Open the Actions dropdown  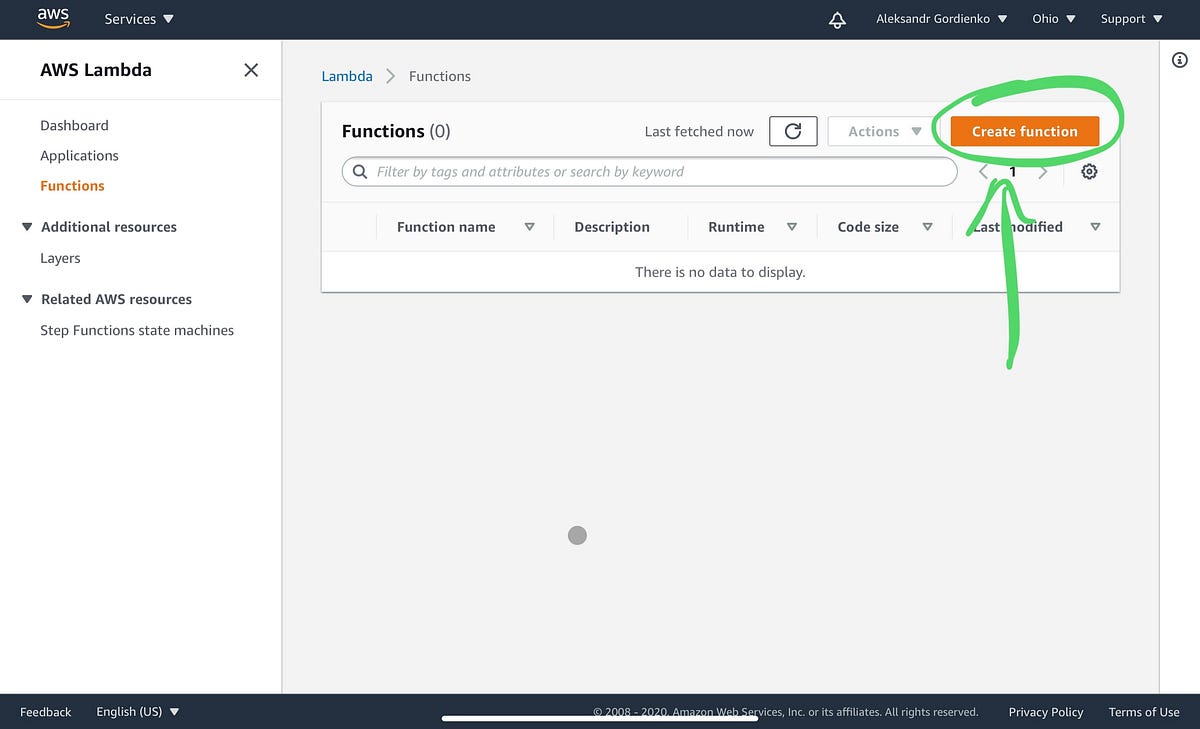[881, 131]
